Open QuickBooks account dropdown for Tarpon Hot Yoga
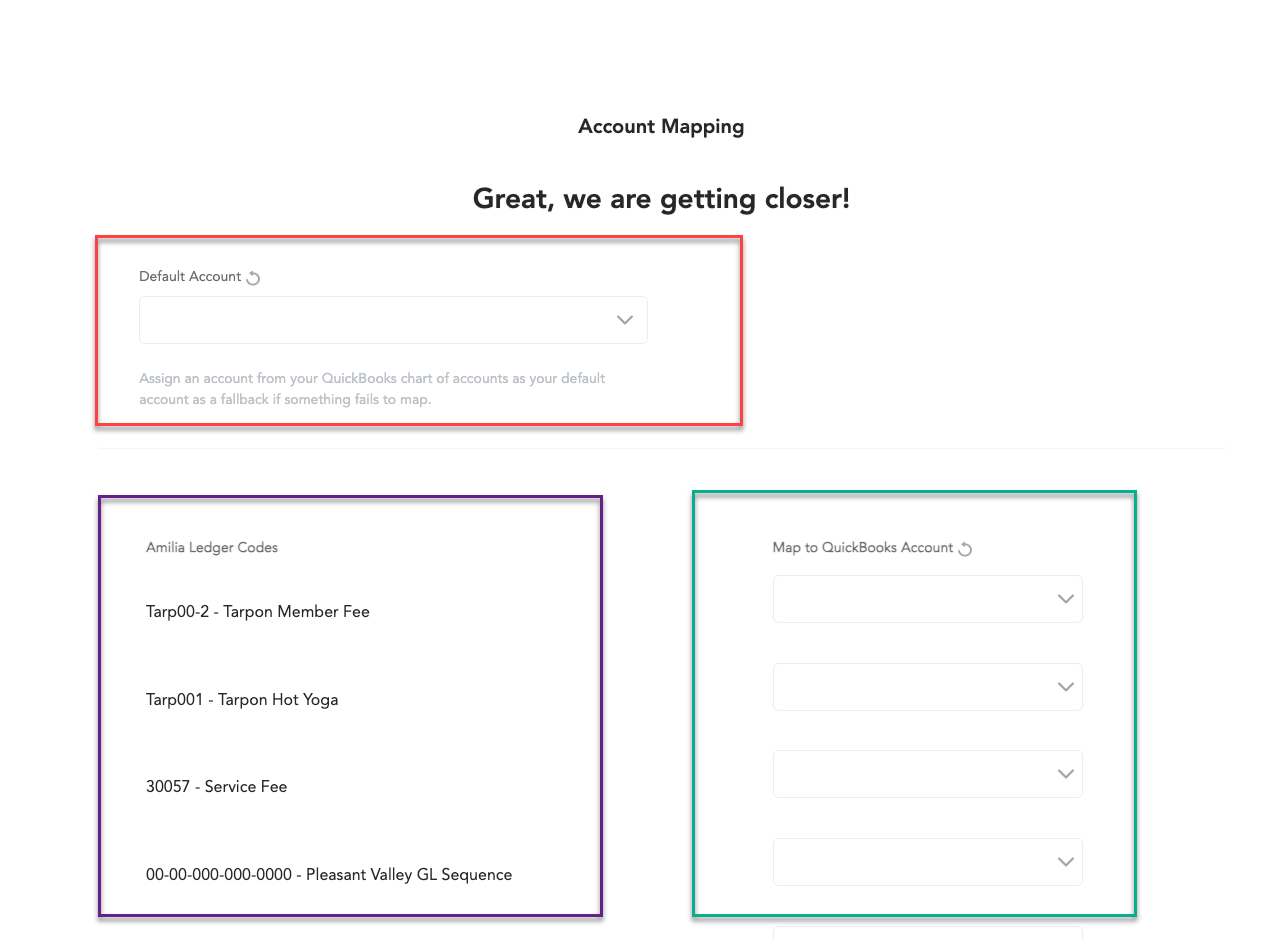 (927, 687)
